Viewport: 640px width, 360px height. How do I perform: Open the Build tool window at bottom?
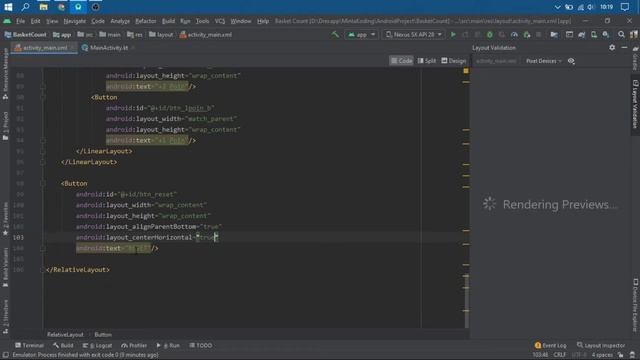(63, 345)
